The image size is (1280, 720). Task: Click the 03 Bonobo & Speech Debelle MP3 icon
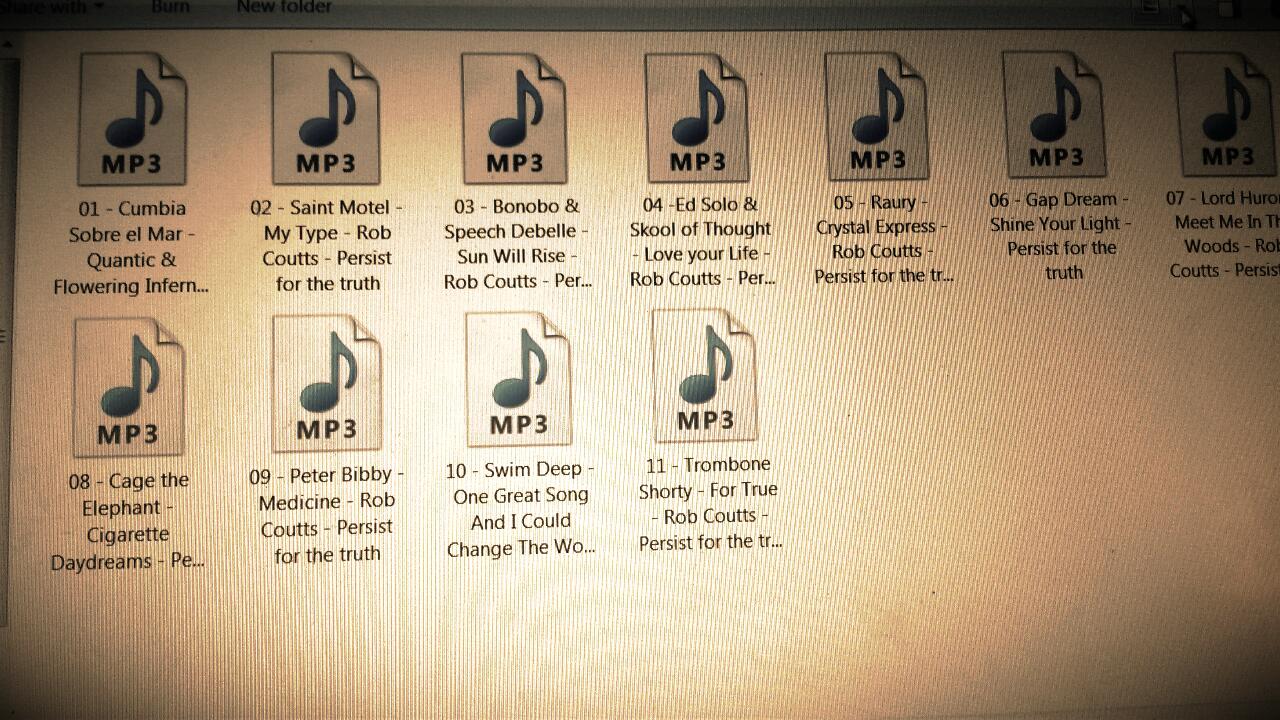(x=514, y=119)
